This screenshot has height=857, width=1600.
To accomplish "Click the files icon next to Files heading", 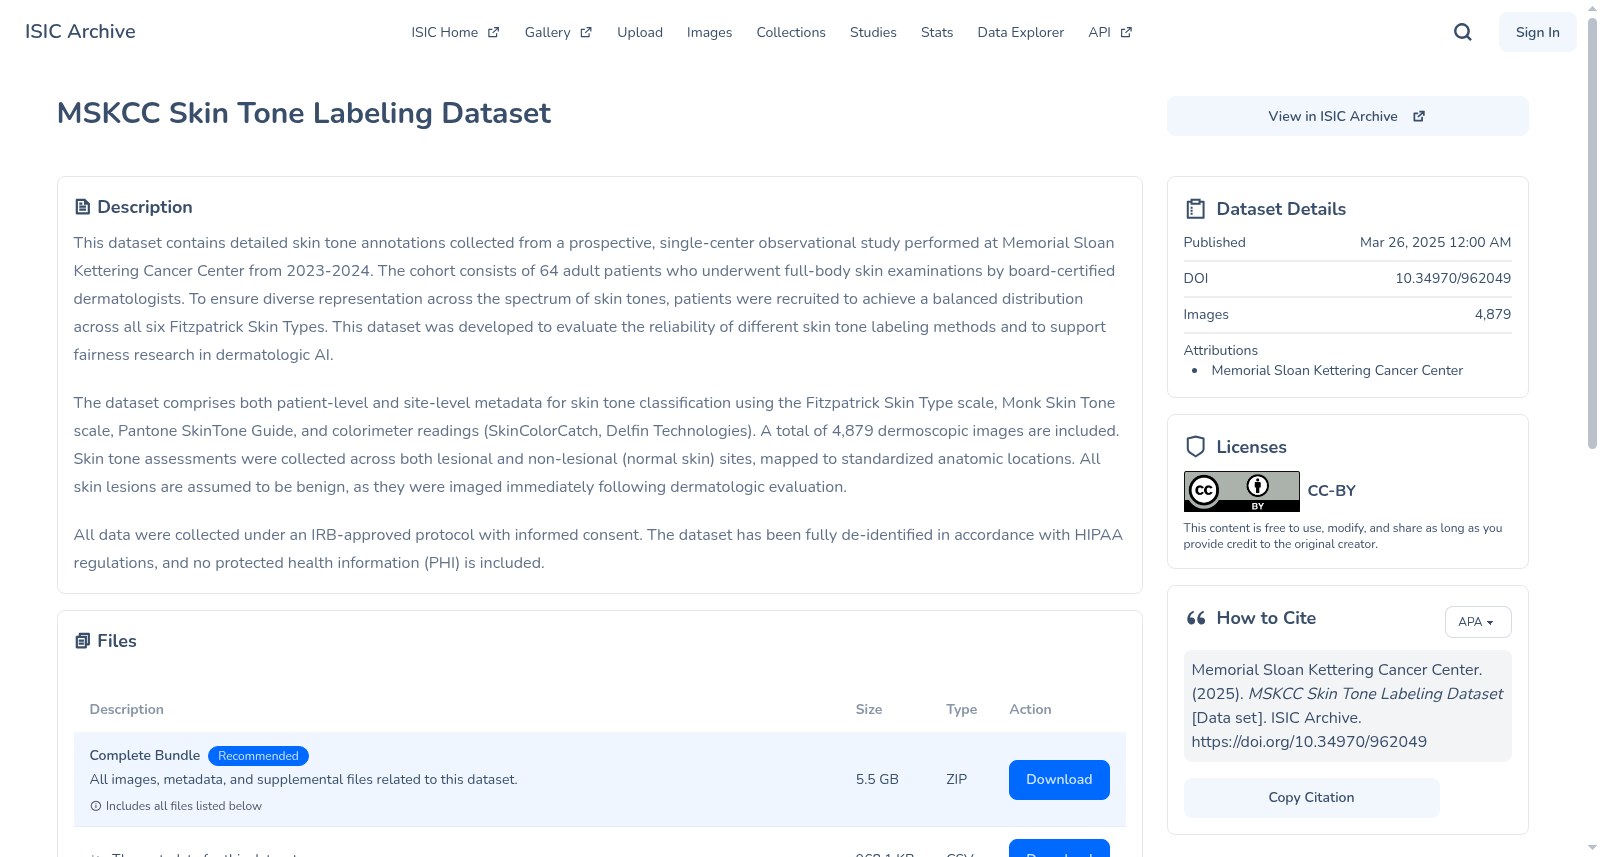I will pos(83,641).
